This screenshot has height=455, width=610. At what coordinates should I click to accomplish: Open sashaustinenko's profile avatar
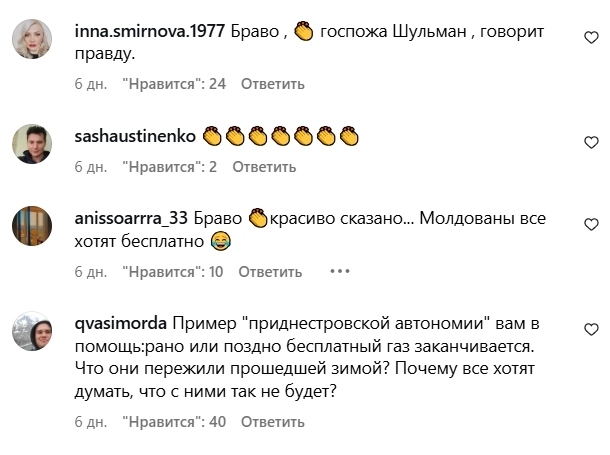[32, 144]
